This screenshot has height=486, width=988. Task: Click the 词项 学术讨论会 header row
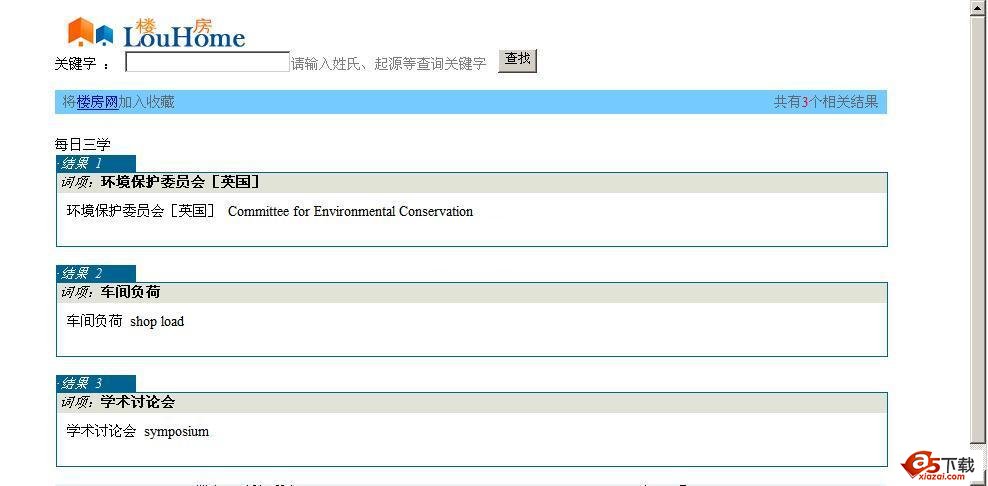[x=118, y=402]
